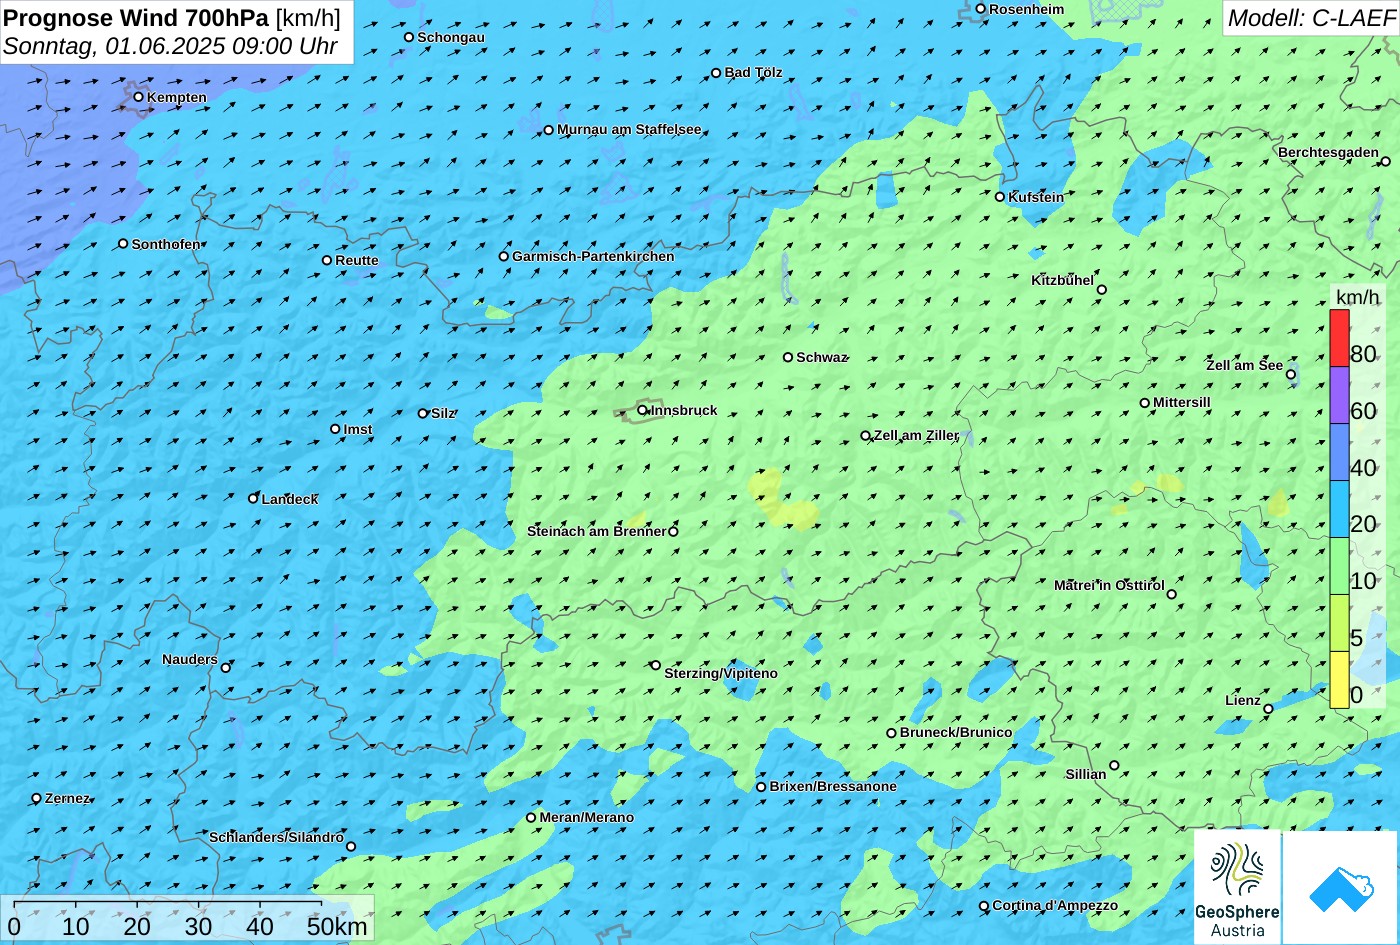Select the Sonntag, 01.06.2025 09:00 Uhr date
Viewport: 1400px width, 945px height.
tap(170, 46)
